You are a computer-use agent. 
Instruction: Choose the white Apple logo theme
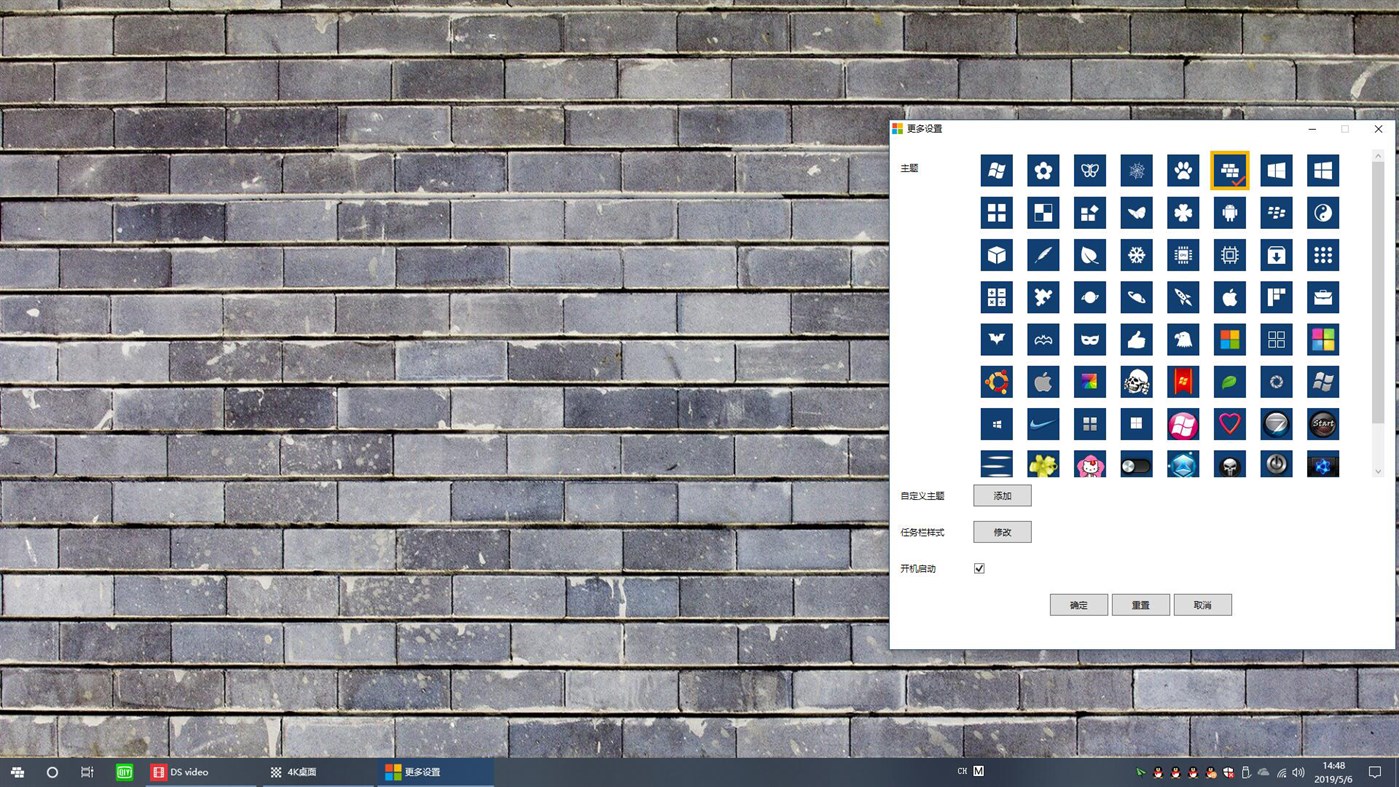(x=1229, y=296)
